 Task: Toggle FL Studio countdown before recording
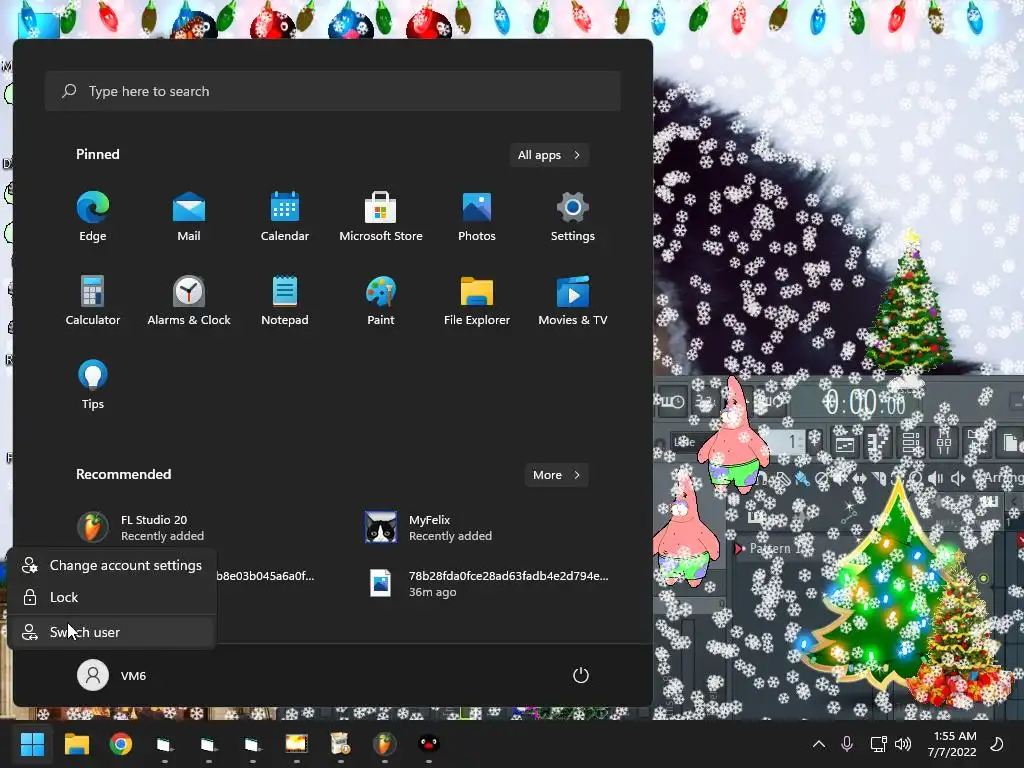pyautogui.click(x=706, y=402)
